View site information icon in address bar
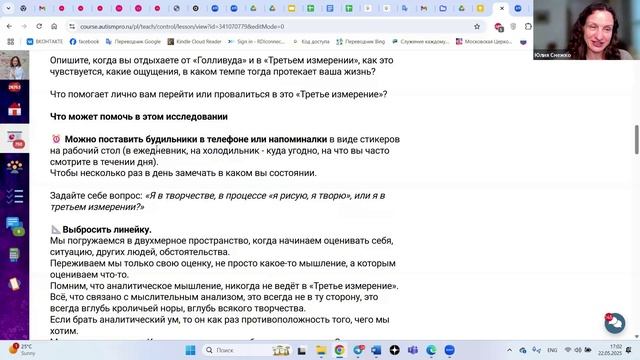 (x=72, y=26)
